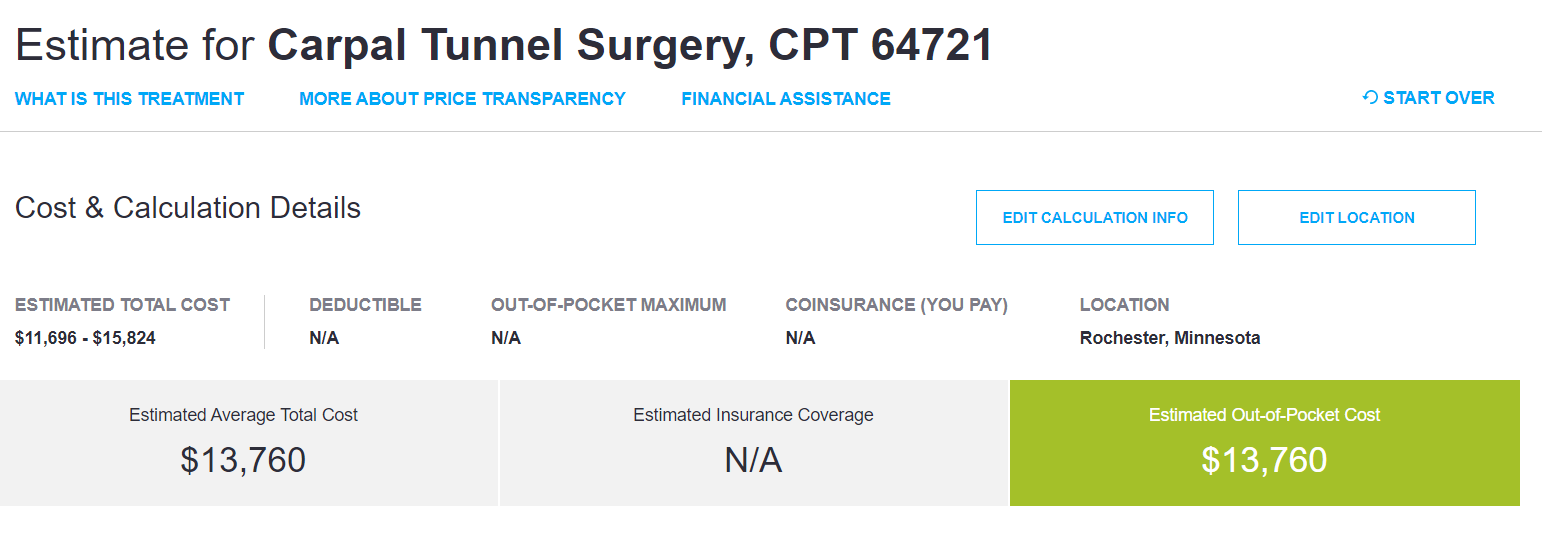Click the START OVER link text
Image resolution: width=1542 pixels, height=534 pixels.
tap(1438, 98)
